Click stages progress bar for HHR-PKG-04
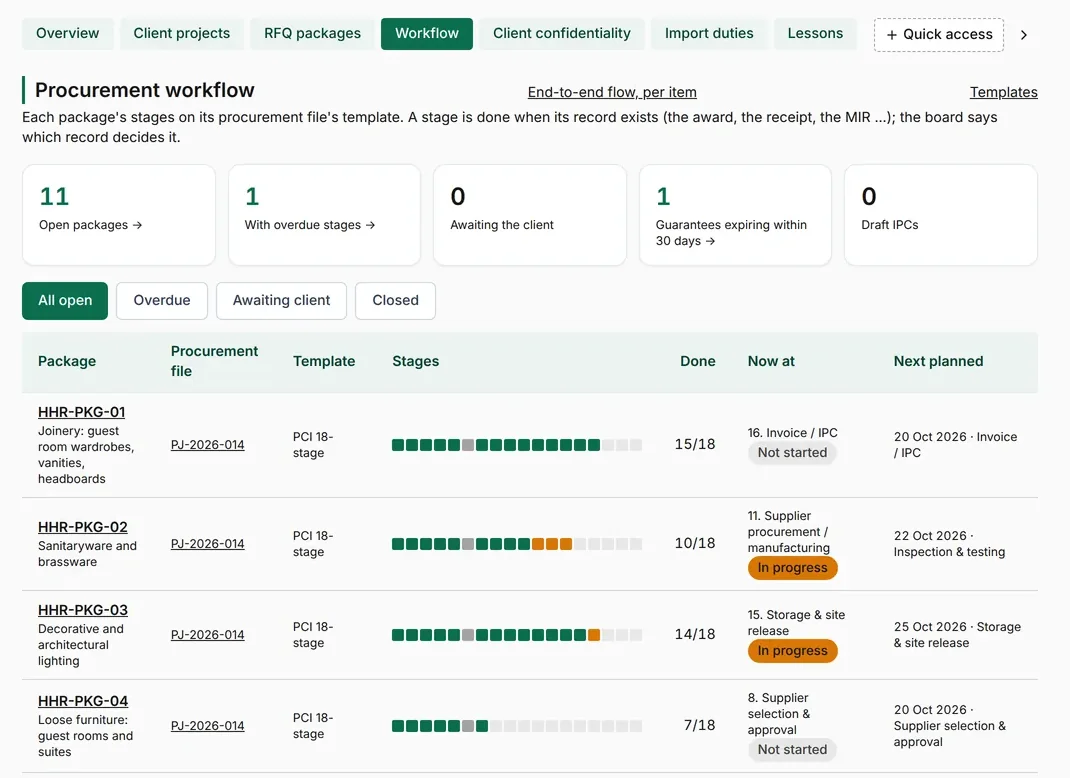 [x=517, y=725]
